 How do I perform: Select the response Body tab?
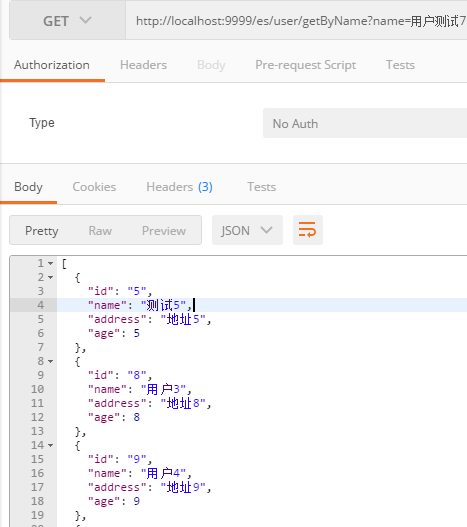click(x=28, y=187)
